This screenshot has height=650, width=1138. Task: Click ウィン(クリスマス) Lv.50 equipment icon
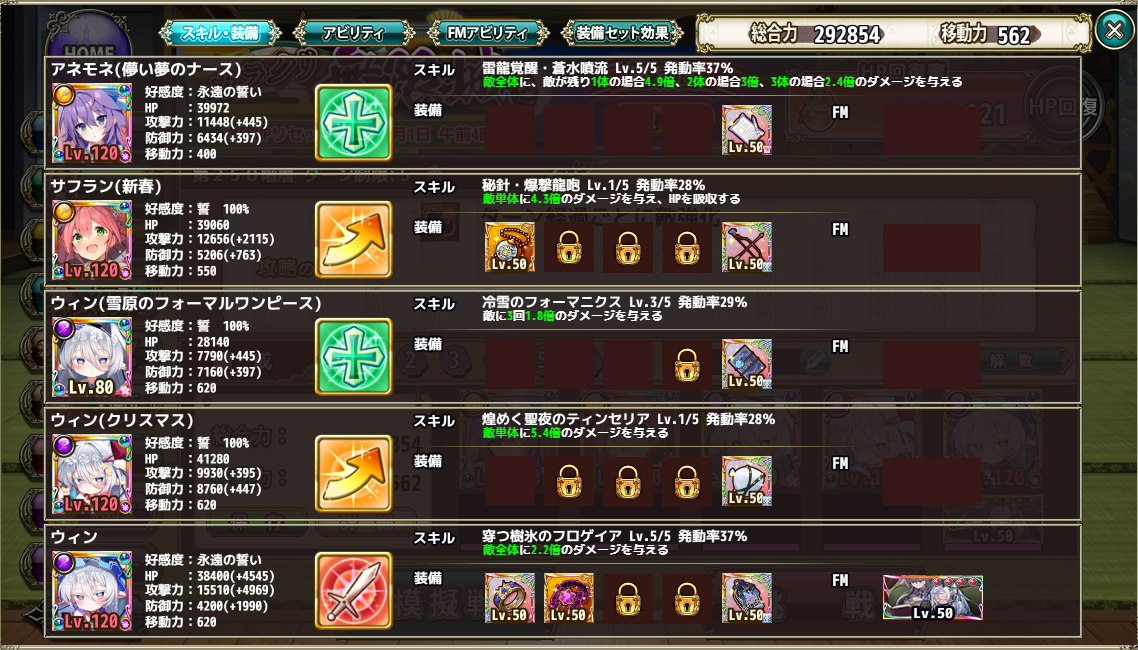click(x=747, y=481)
